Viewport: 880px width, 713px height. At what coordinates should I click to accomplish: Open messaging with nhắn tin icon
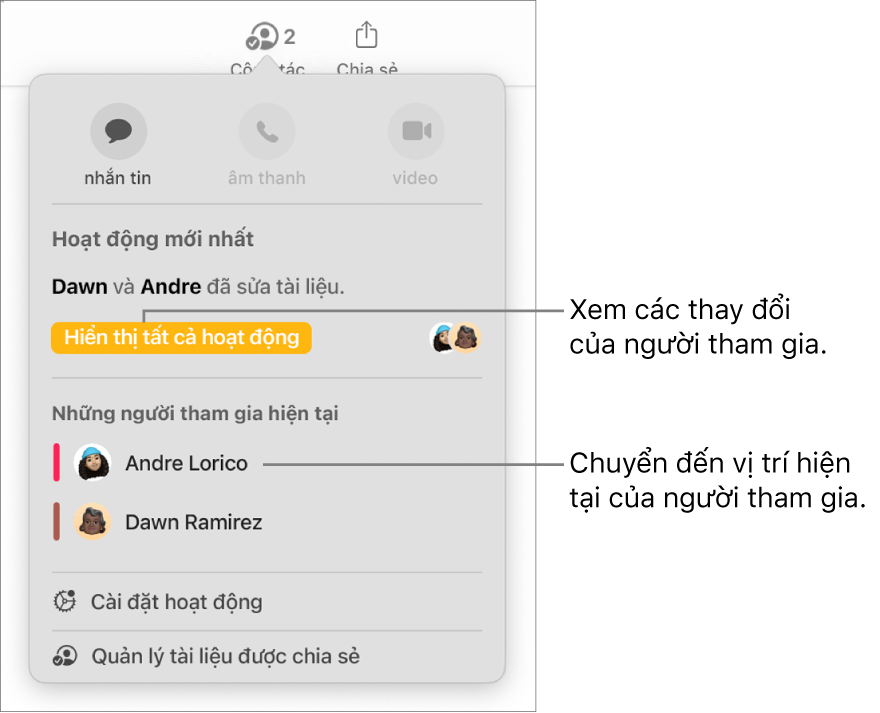coord(118,131)
